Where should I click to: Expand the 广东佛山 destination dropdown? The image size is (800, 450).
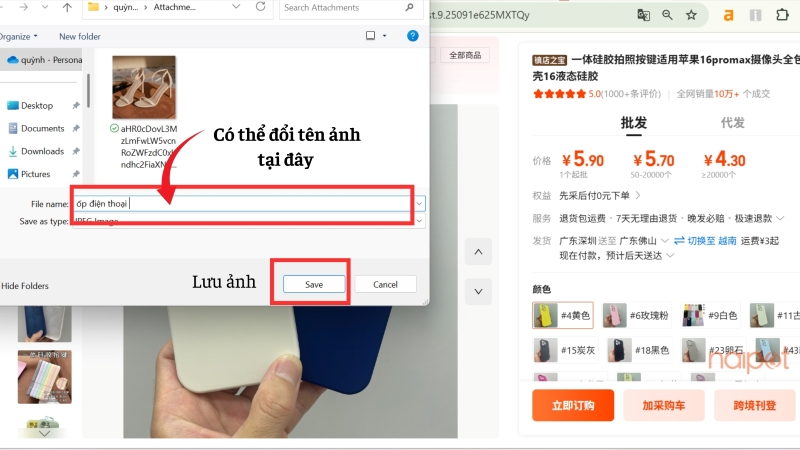click(x=664, y=240)
